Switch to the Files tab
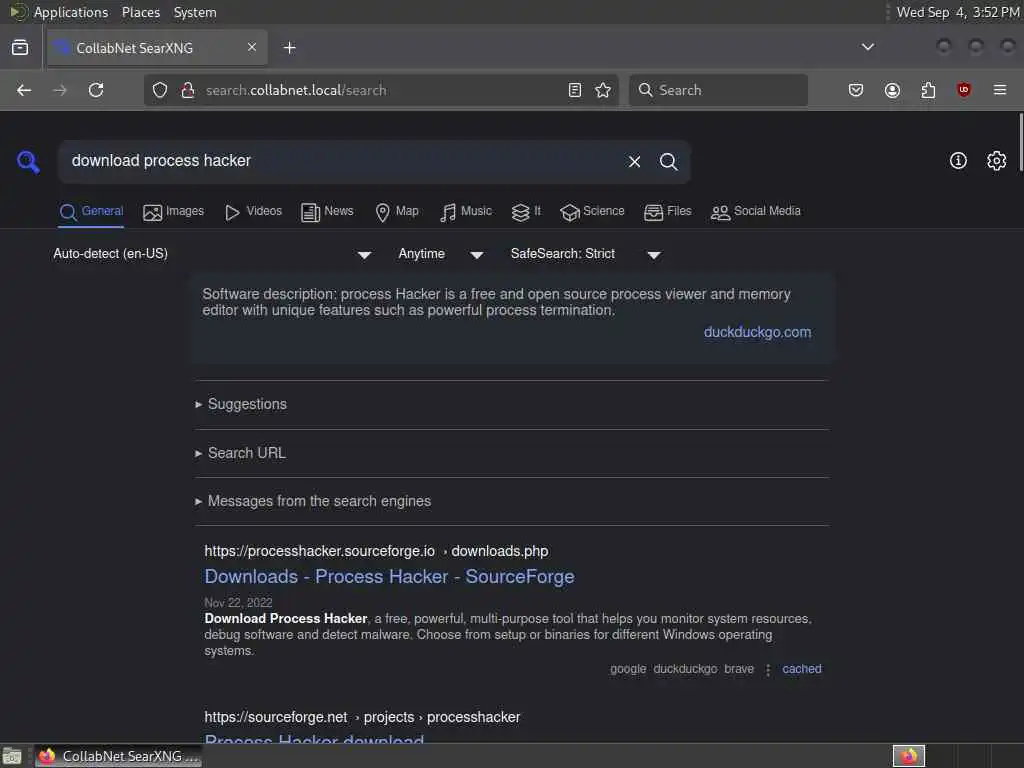The width and height of the screenshot is (1024, 768). tap(667, 212)
